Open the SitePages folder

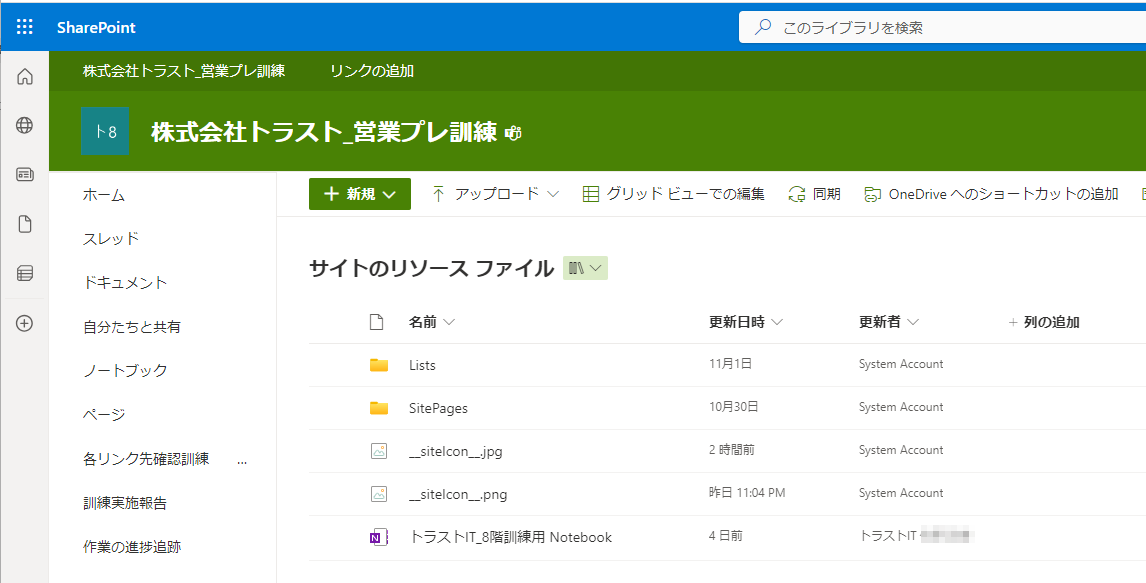pyautogui.click(x=438, y=408)
